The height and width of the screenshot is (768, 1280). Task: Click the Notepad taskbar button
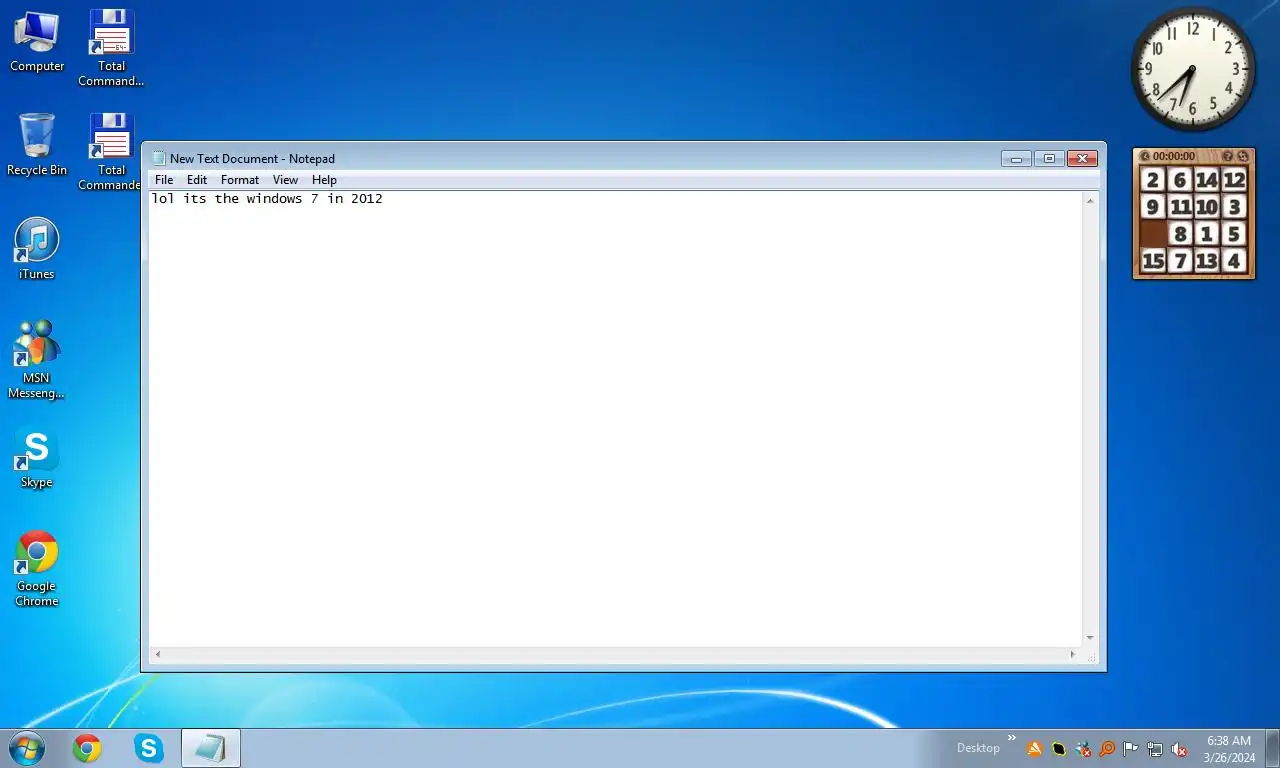pos(211,748)
